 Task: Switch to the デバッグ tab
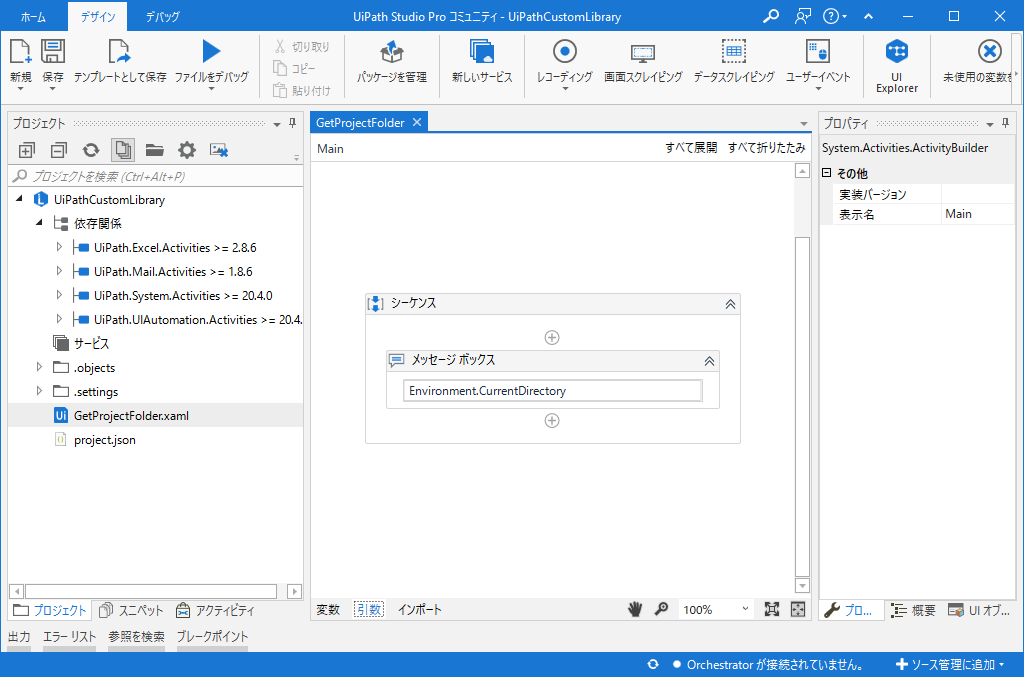point(162,17)
